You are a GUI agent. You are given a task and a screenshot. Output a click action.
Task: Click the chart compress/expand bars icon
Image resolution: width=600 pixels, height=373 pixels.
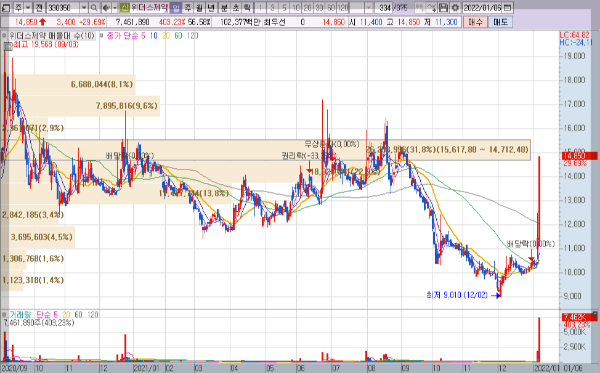tap(420, 7)
